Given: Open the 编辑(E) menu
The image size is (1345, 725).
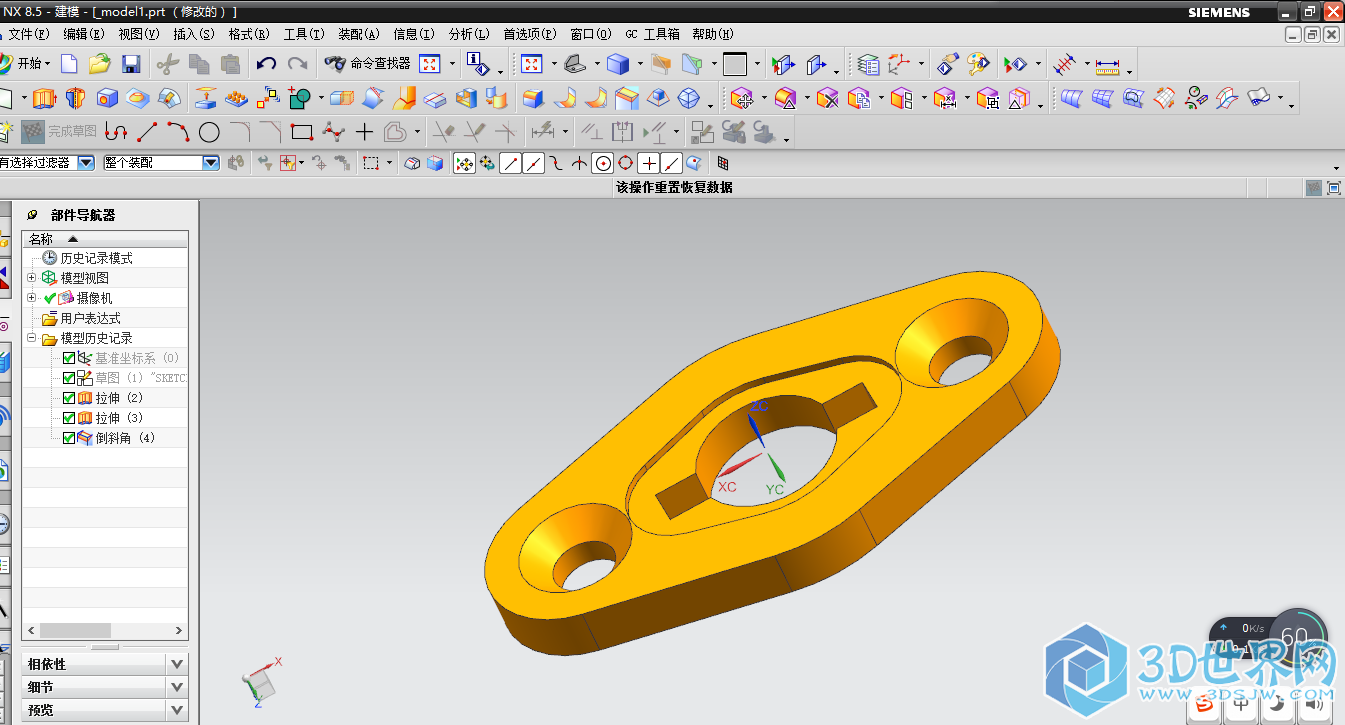Looking at the screenshot, I should [x=84, y=34].
